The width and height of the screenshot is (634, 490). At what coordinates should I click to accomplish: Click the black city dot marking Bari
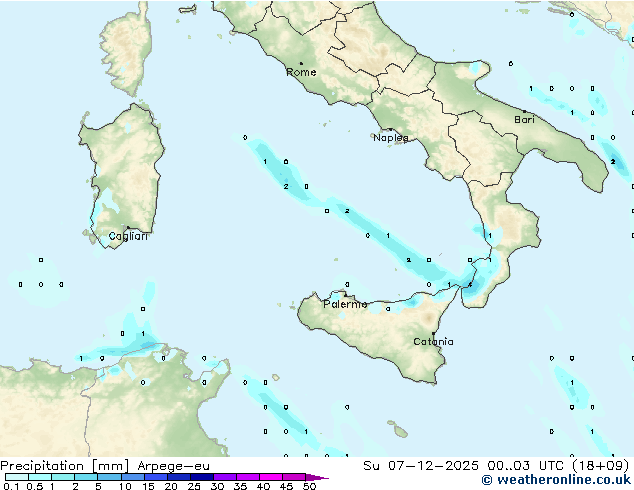(x=524, y=111)
